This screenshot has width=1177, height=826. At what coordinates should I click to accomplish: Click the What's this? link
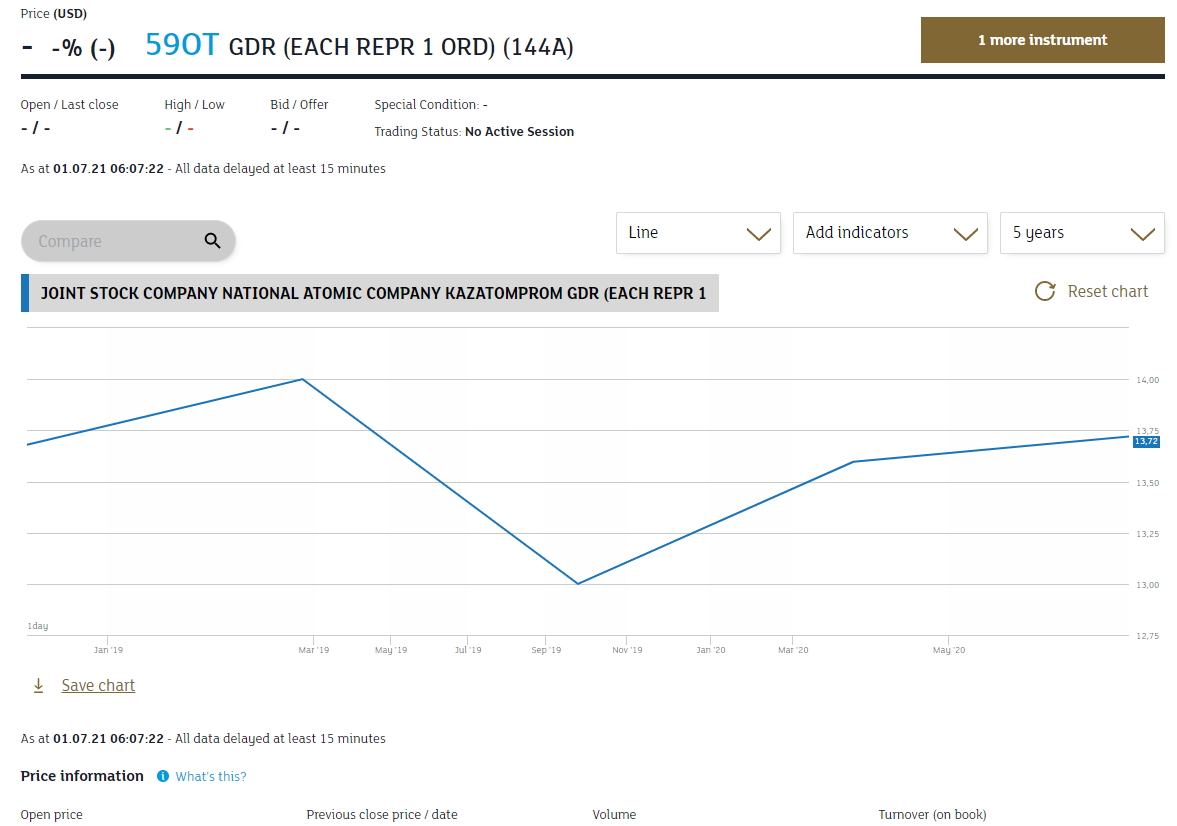point(211,776)
